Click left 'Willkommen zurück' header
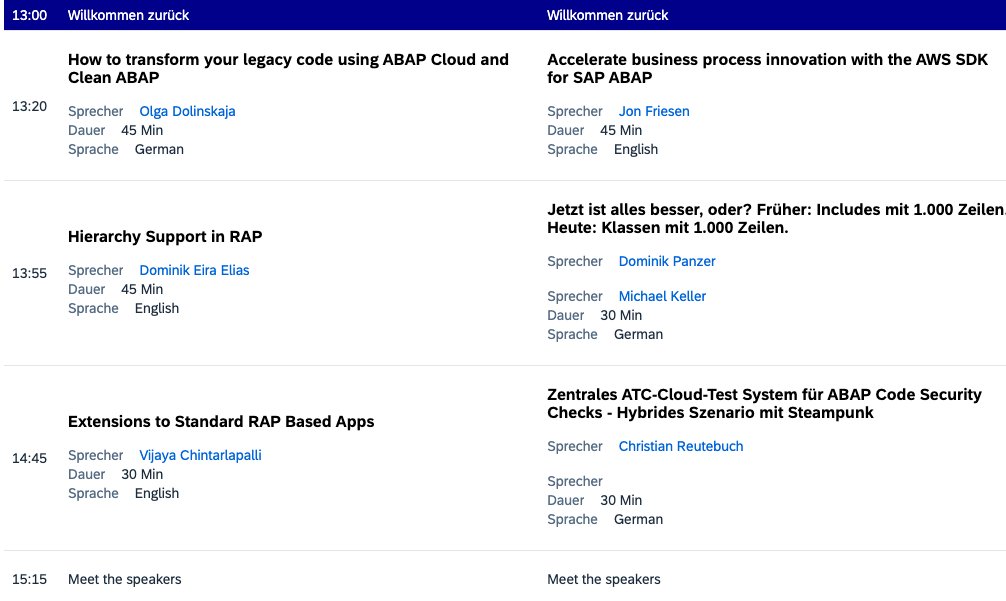1006x601 pixels. click(128, 15)
